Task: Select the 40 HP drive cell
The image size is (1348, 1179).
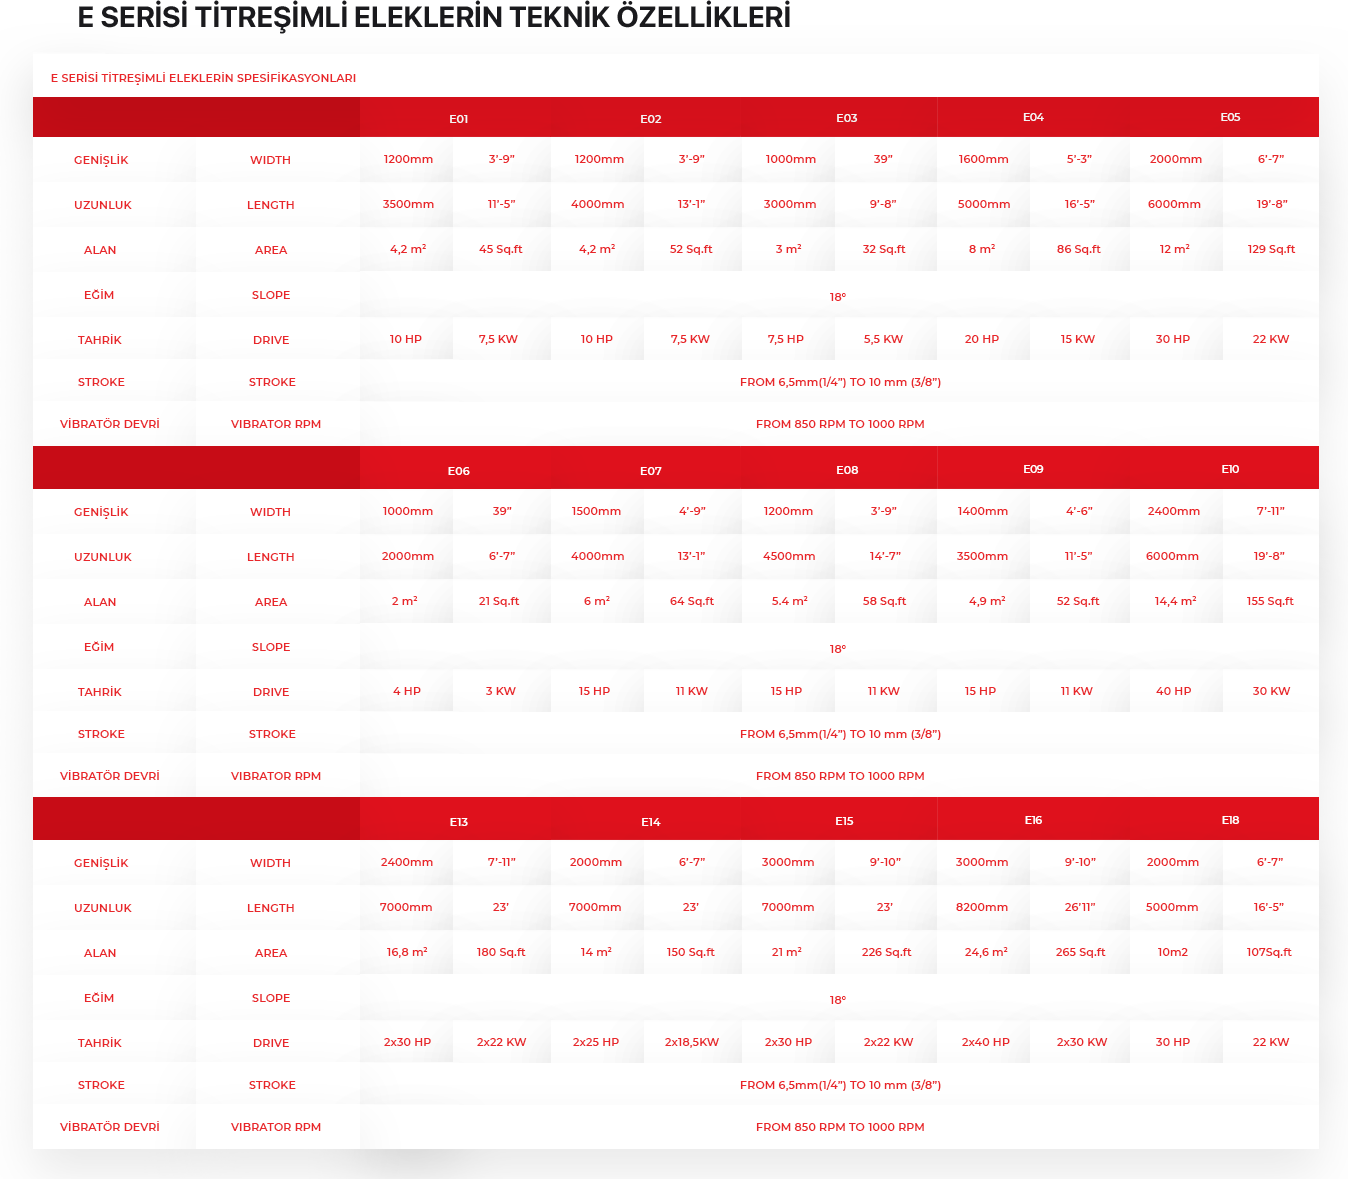Action: (1173, 691)
